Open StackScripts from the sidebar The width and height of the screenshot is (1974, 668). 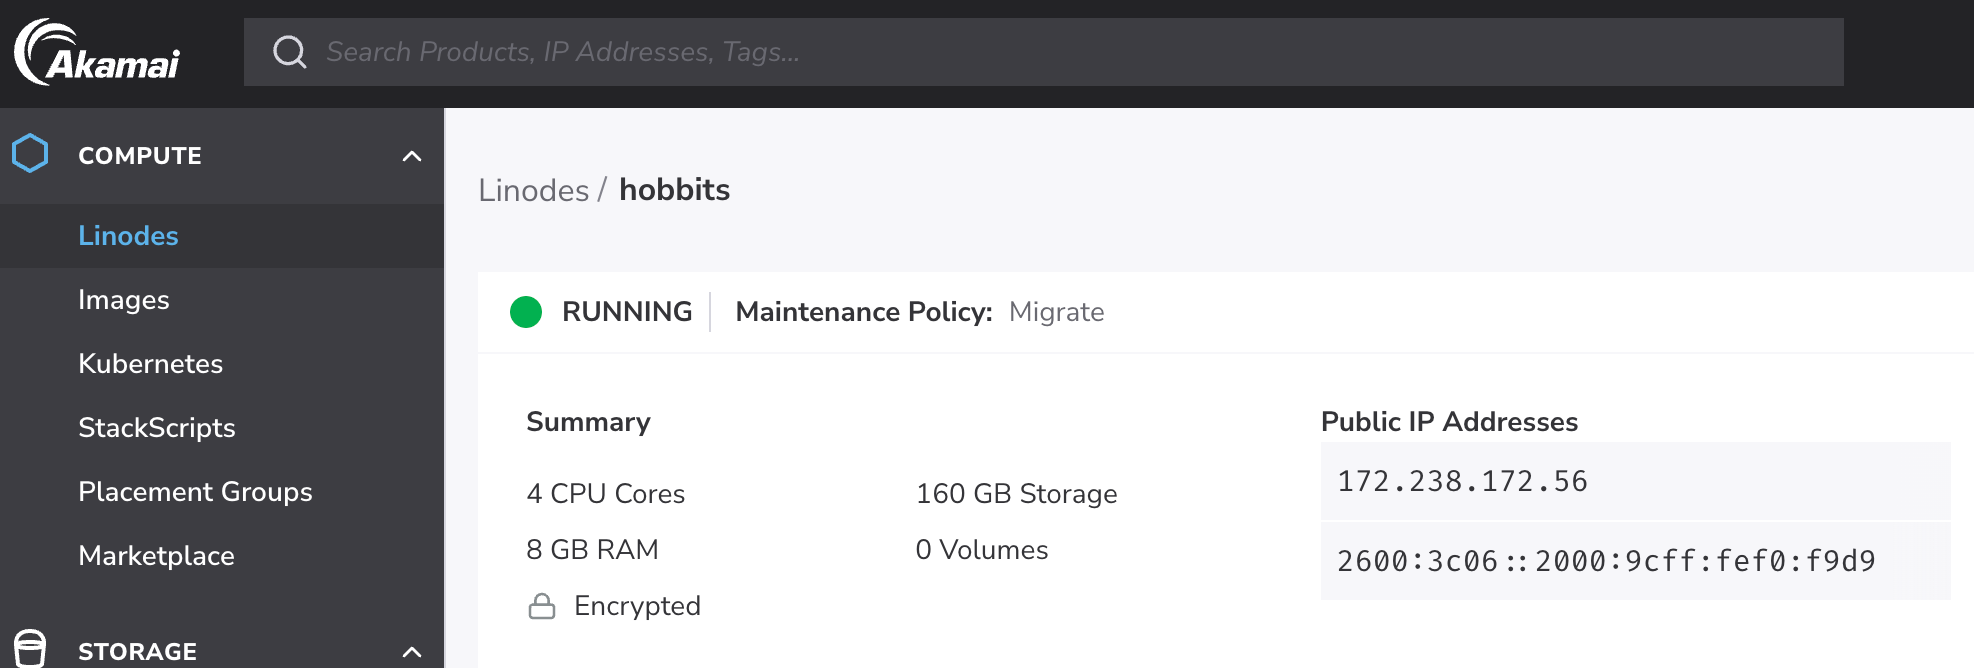(x=157, y=428)
